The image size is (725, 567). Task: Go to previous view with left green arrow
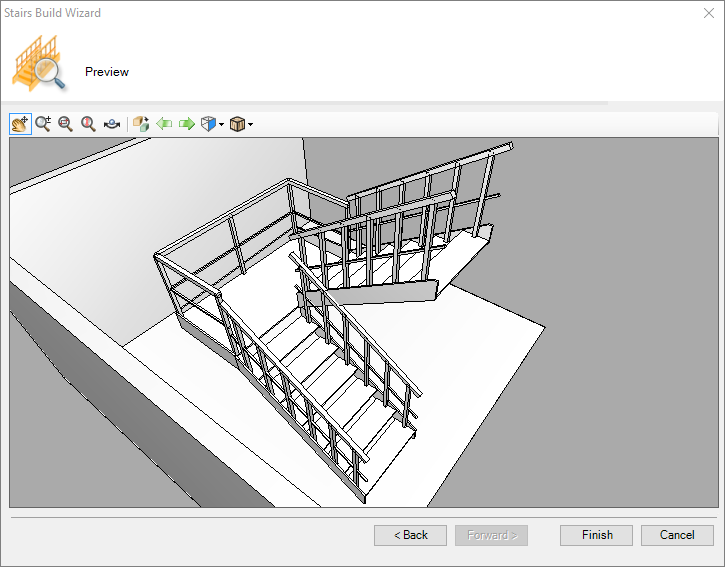(x=164, y=124)
